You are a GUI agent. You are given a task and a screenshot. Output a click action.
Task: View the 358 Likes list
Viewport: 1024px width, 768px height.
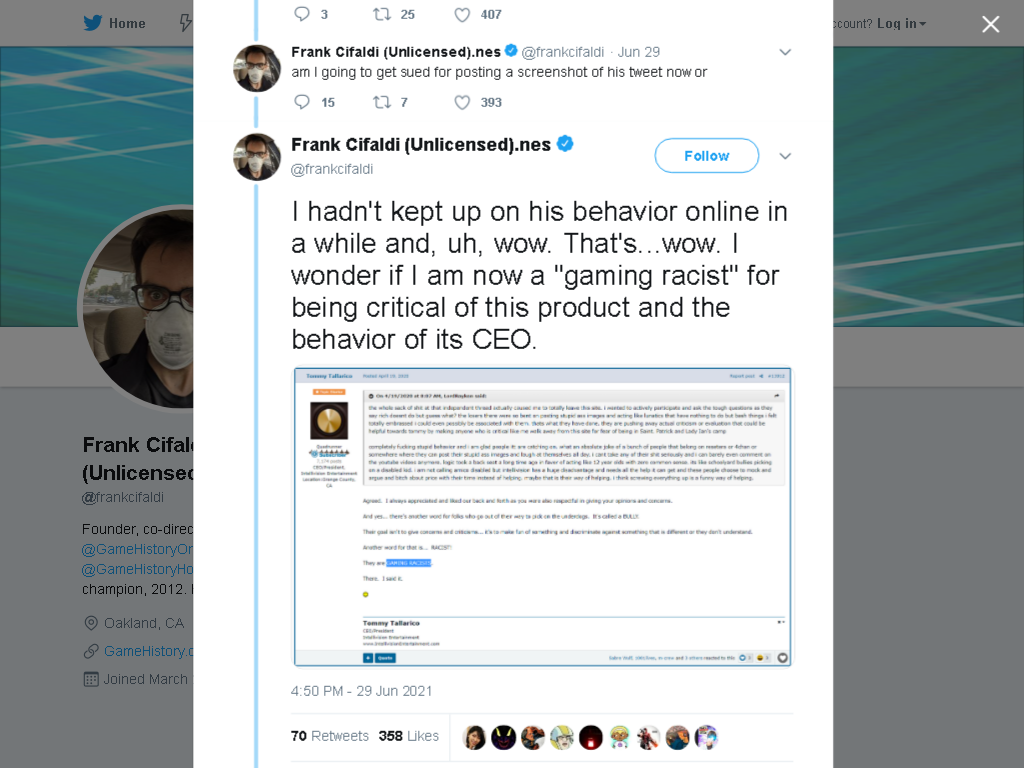pyautogui.click(x=409, y=736)
